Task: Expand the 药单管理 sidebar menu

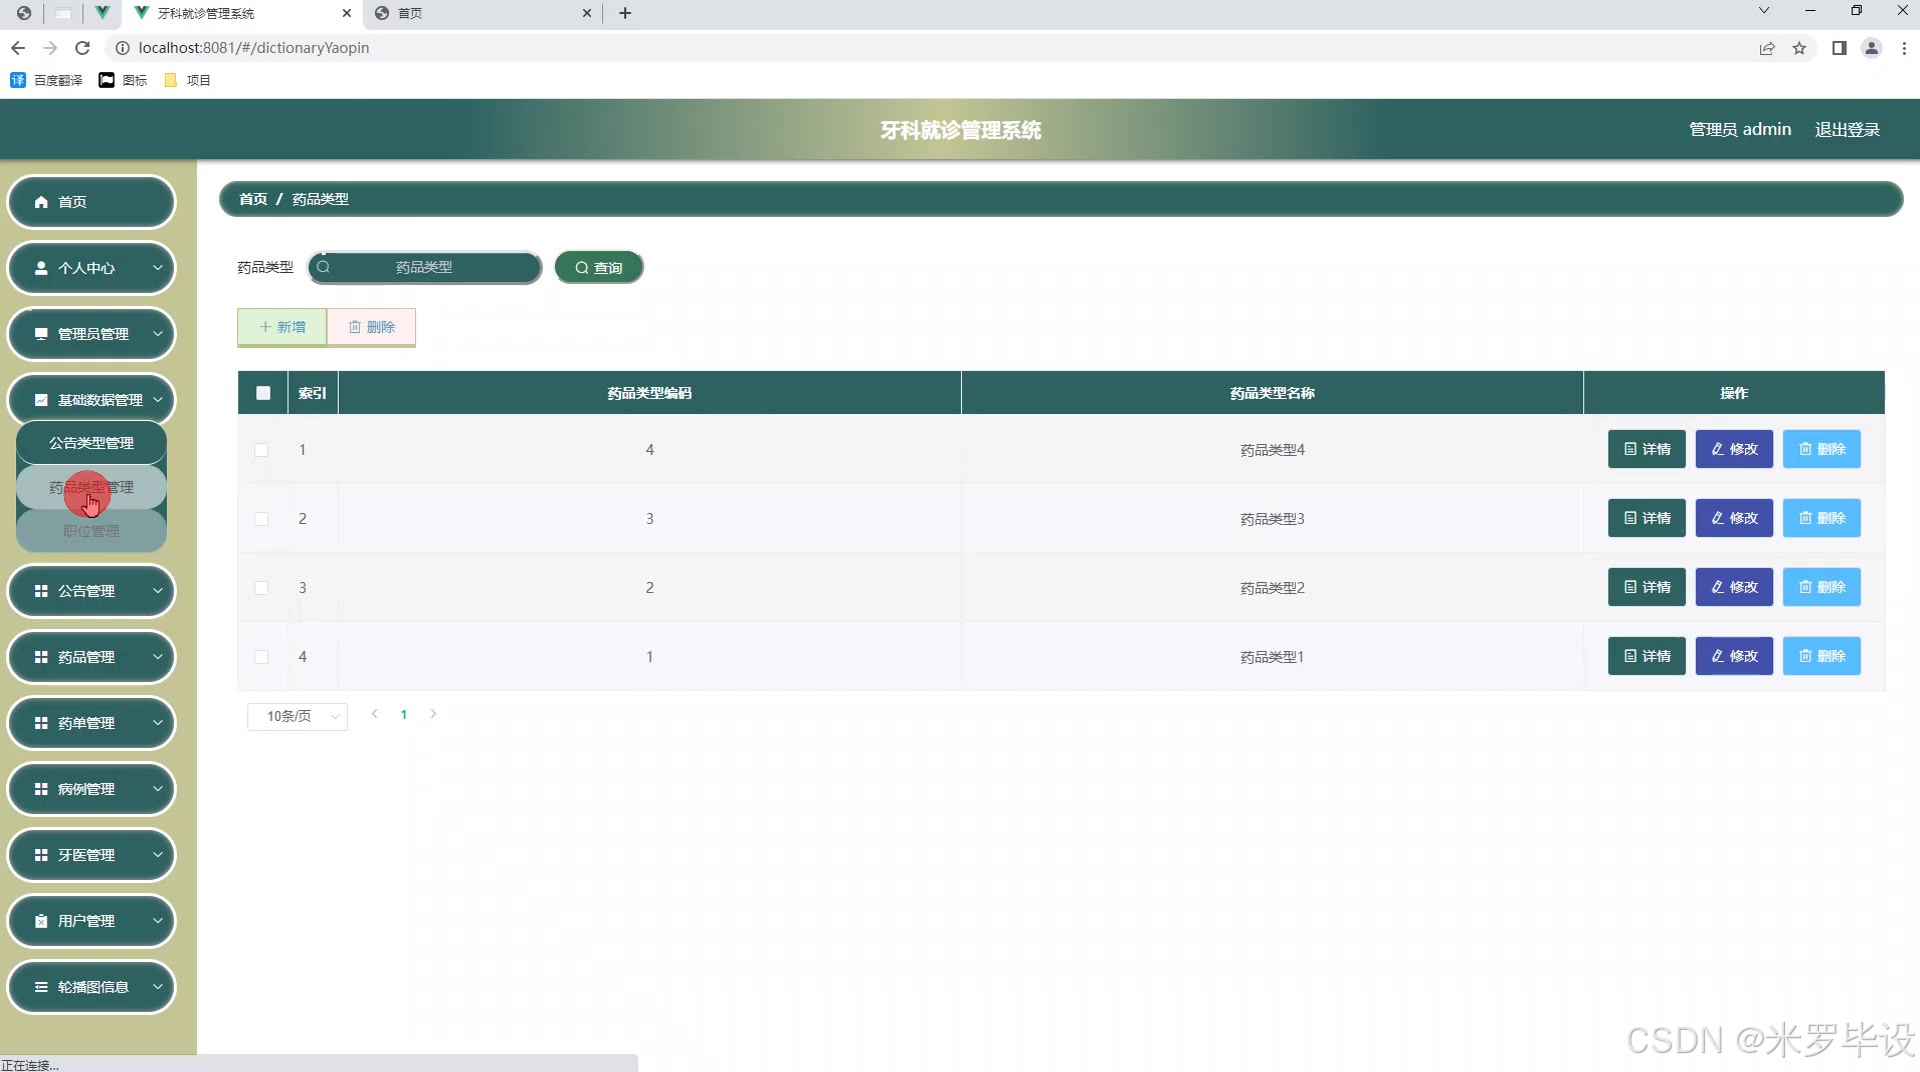Action: tap(91, 723)
